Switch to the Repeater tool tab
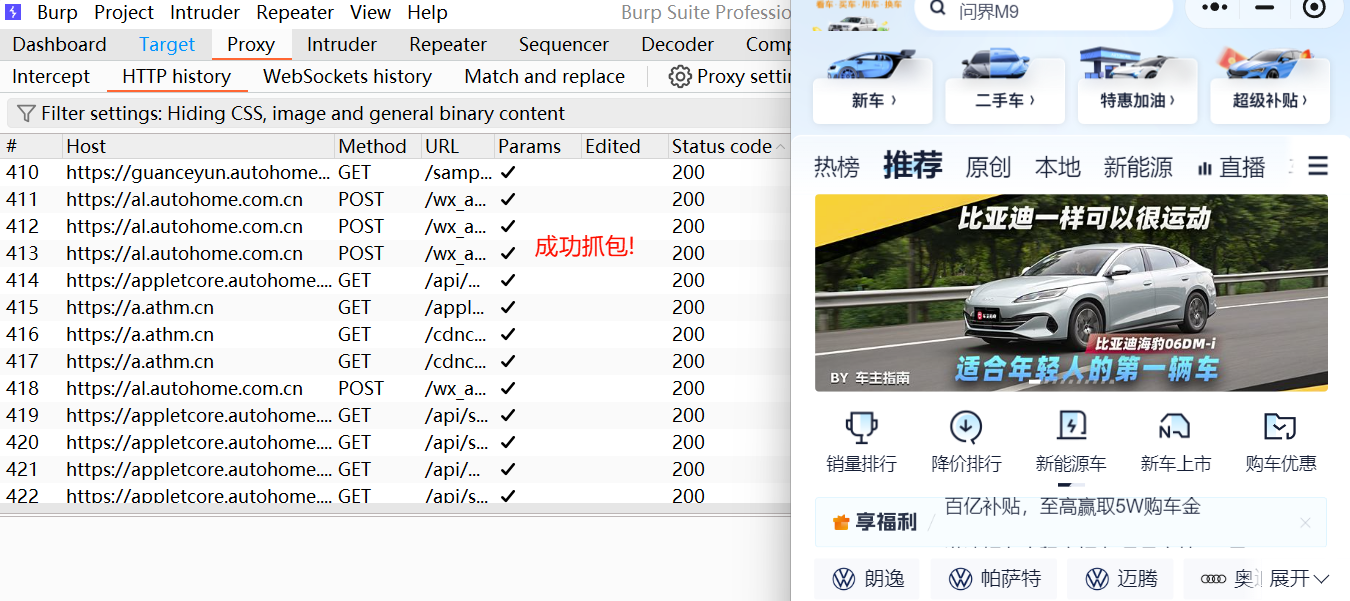1350x601 pixels. [x=448, y=45]
